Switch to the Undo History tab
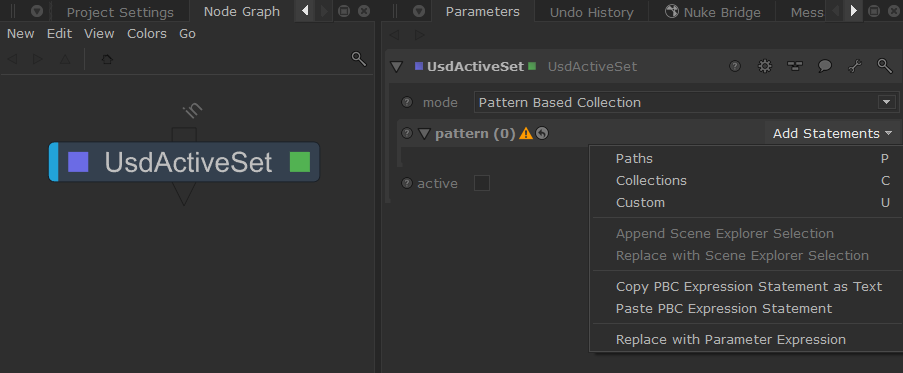The height and width of the screenshot is (373, 903). tap(591, 12)
